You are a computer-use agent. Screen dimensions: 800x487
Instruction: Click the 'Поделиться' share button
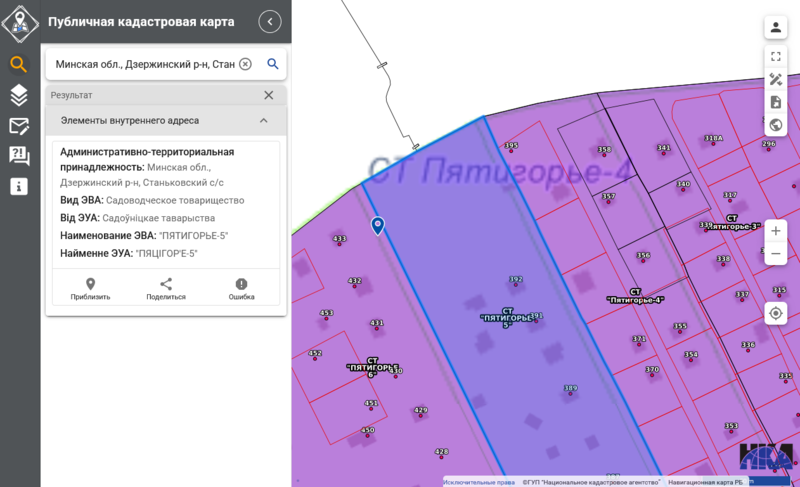click(166, 289)
